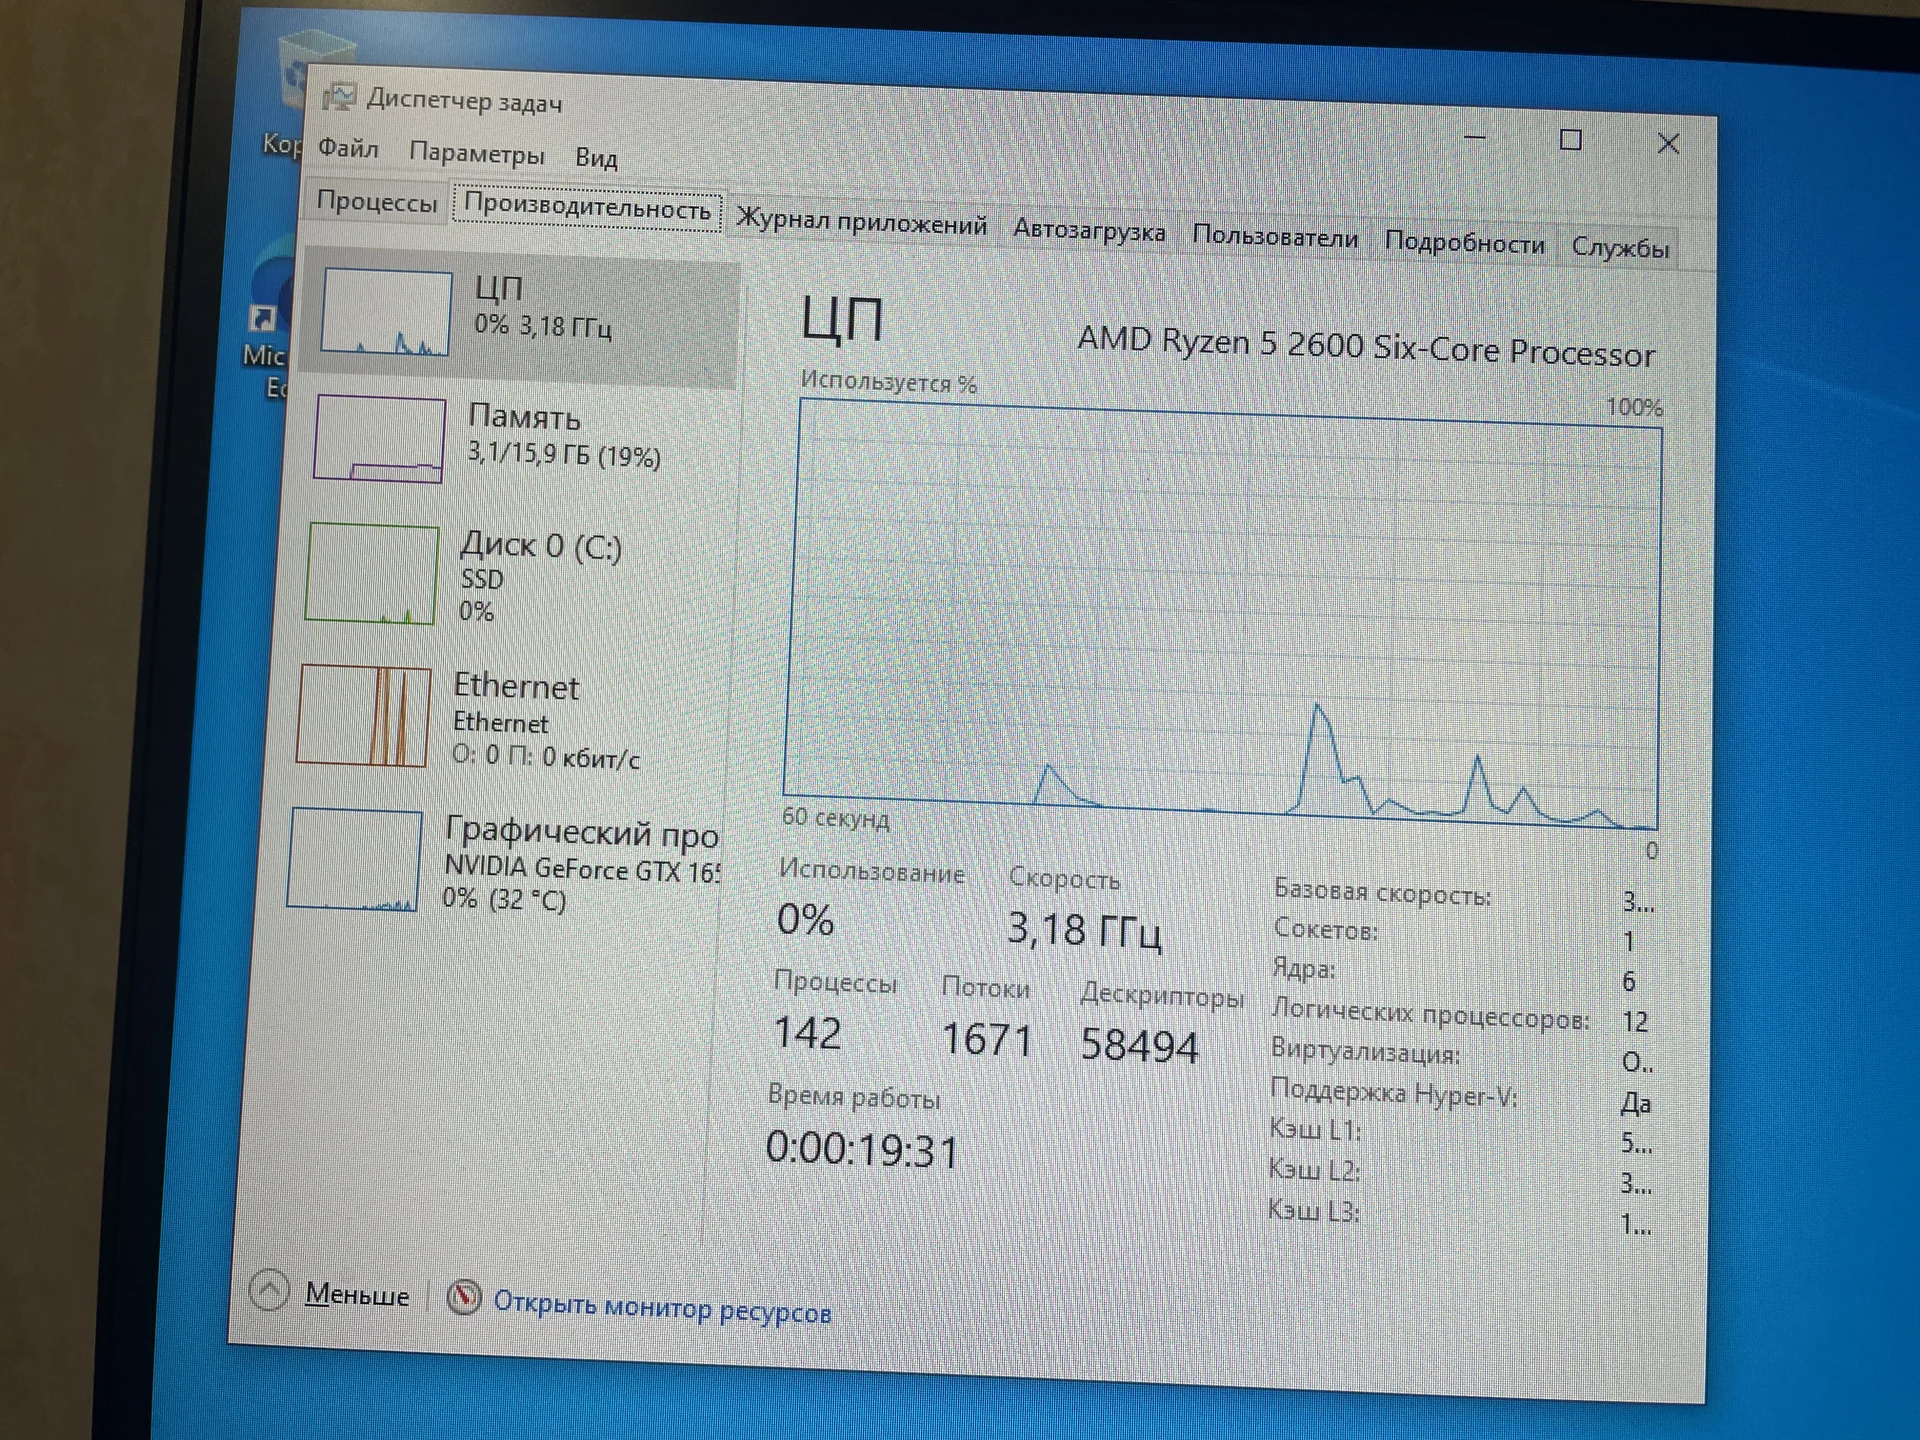Viewport: 1920px width, 1440px height.
Task: Click the Логических процессоров label
Action: 1430,1014
